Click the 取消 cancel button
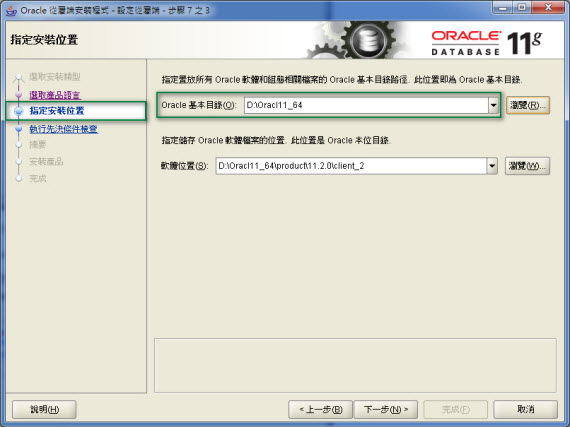Image resolution: width=570 pixels, height=427 pixels. [525, 410]
